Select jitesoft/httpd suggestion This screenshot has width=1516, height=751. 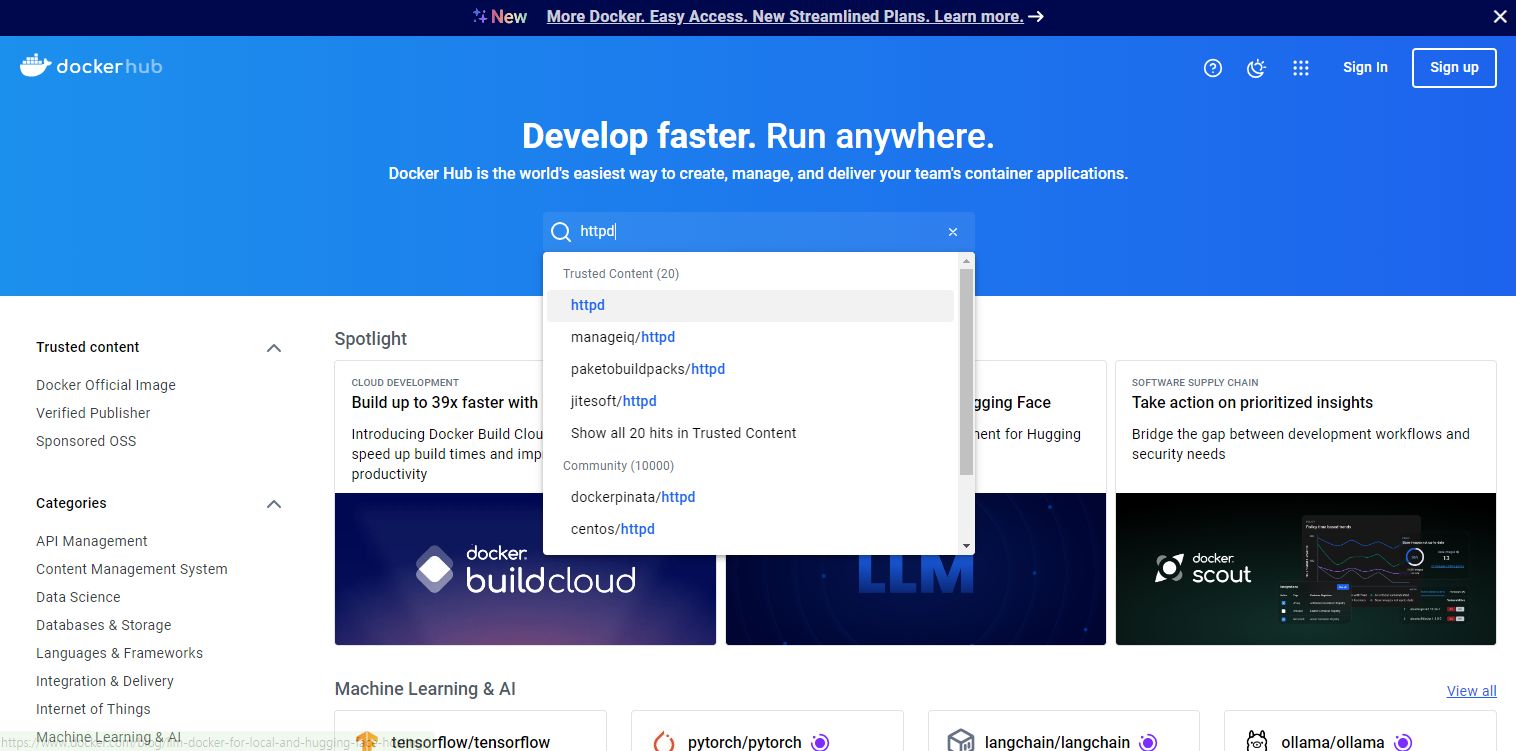point(750,402)
